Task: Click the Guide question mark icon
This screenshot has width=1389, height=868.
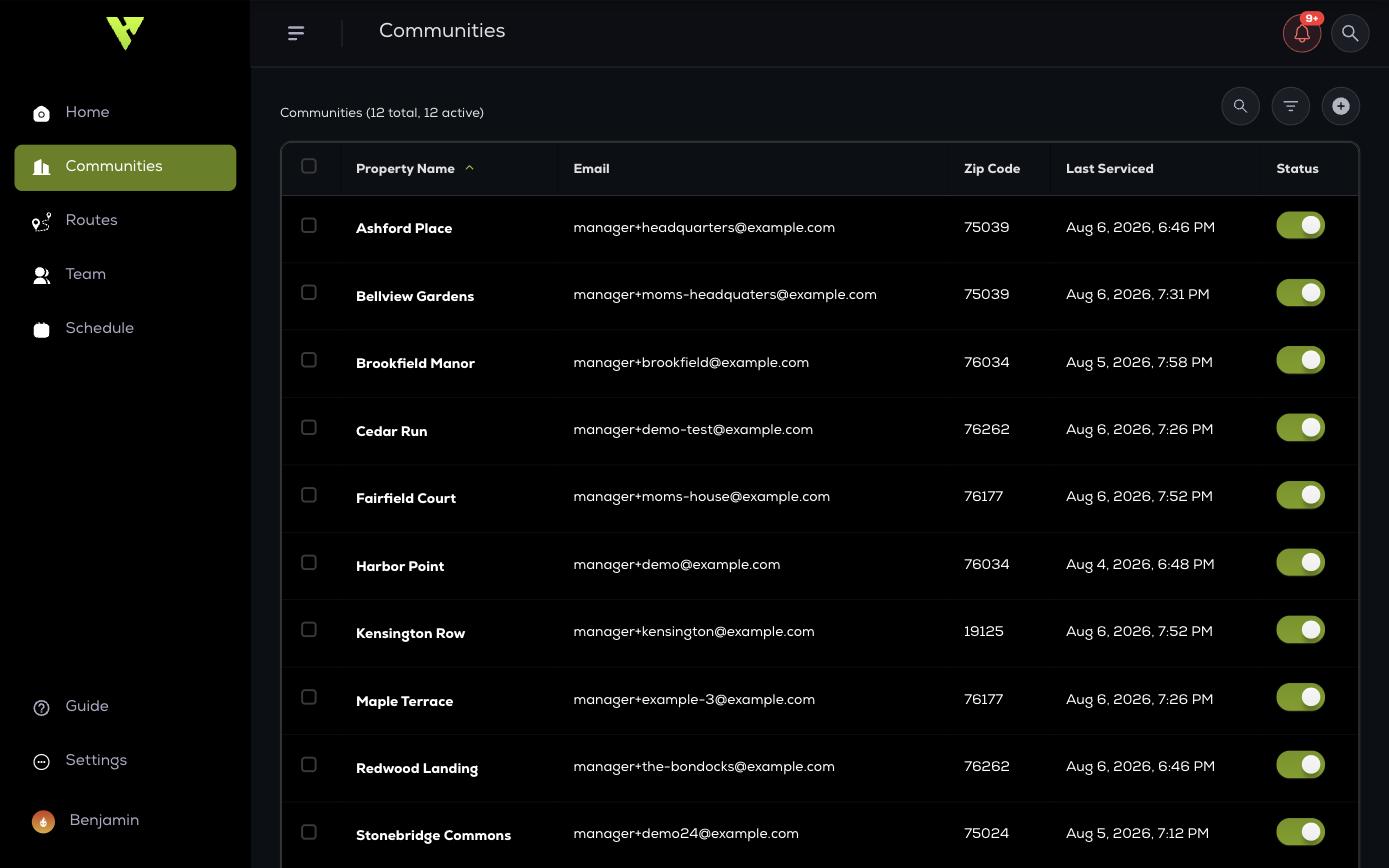Action: [41, 708]
